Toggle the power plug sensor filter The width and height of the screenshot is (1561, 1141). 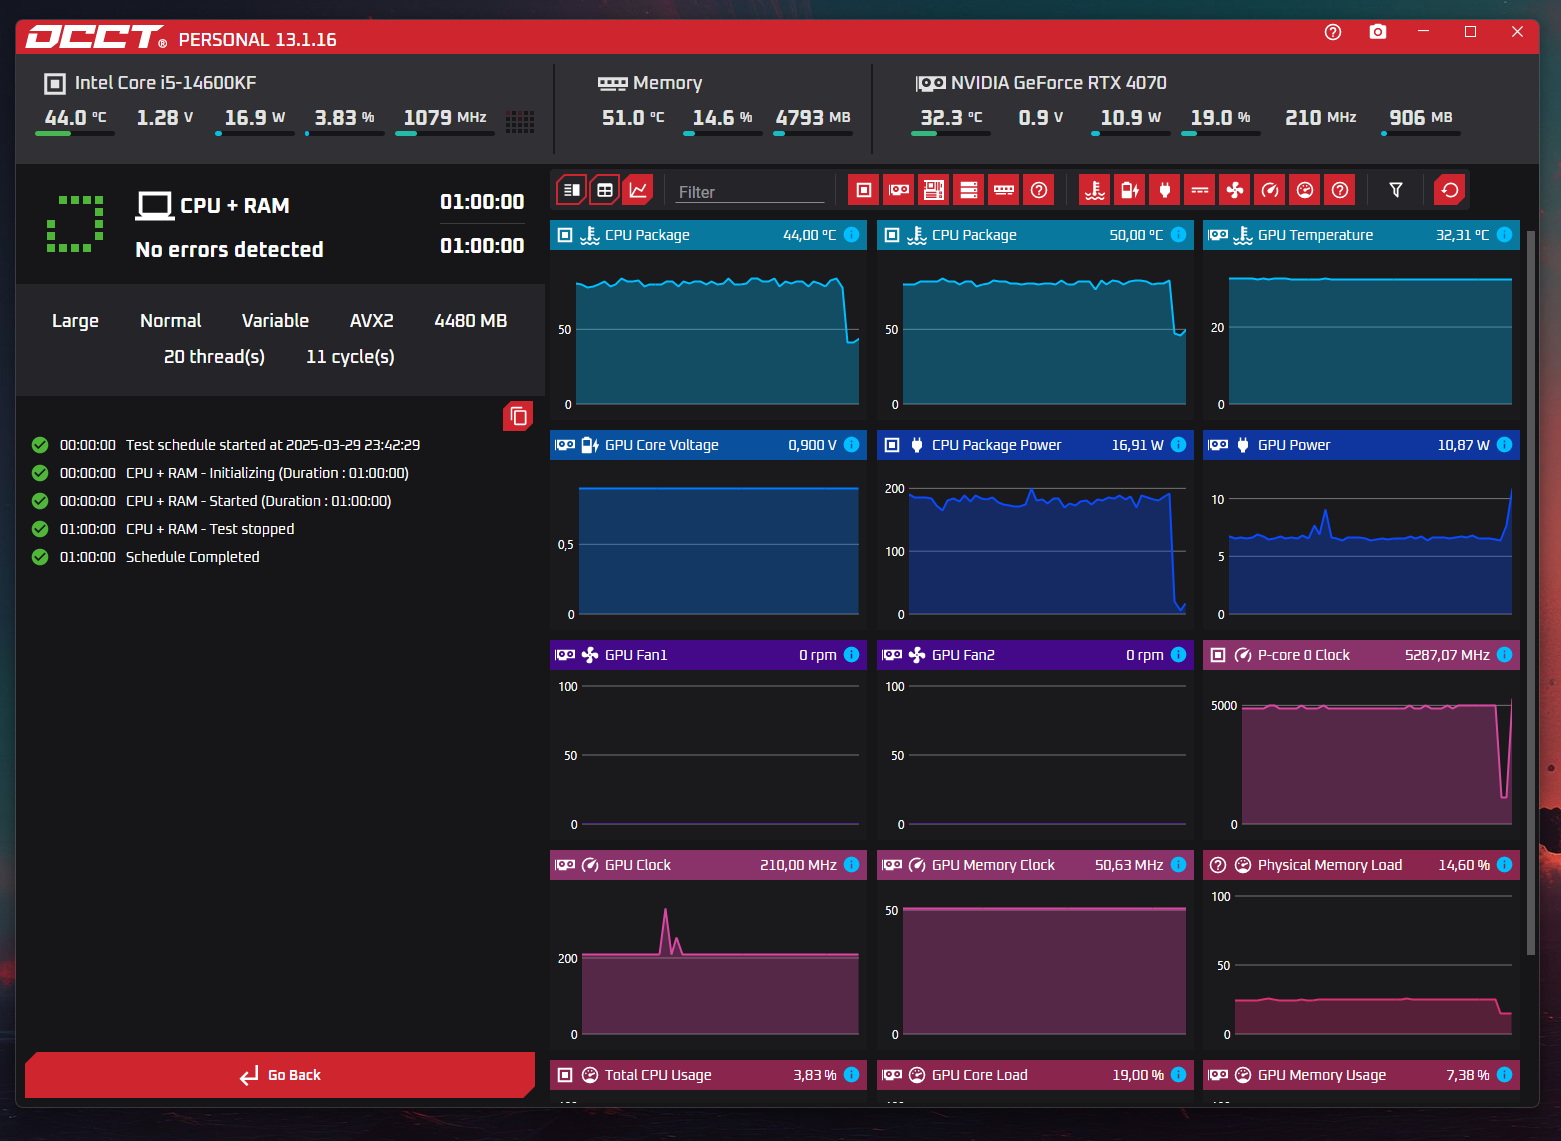coord(1165,190)
